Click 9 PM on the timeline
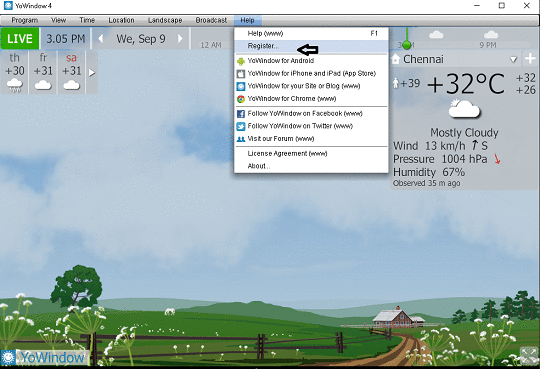Image resolution: width=540 pixels, height=369 pixels. tap(488, 45)
